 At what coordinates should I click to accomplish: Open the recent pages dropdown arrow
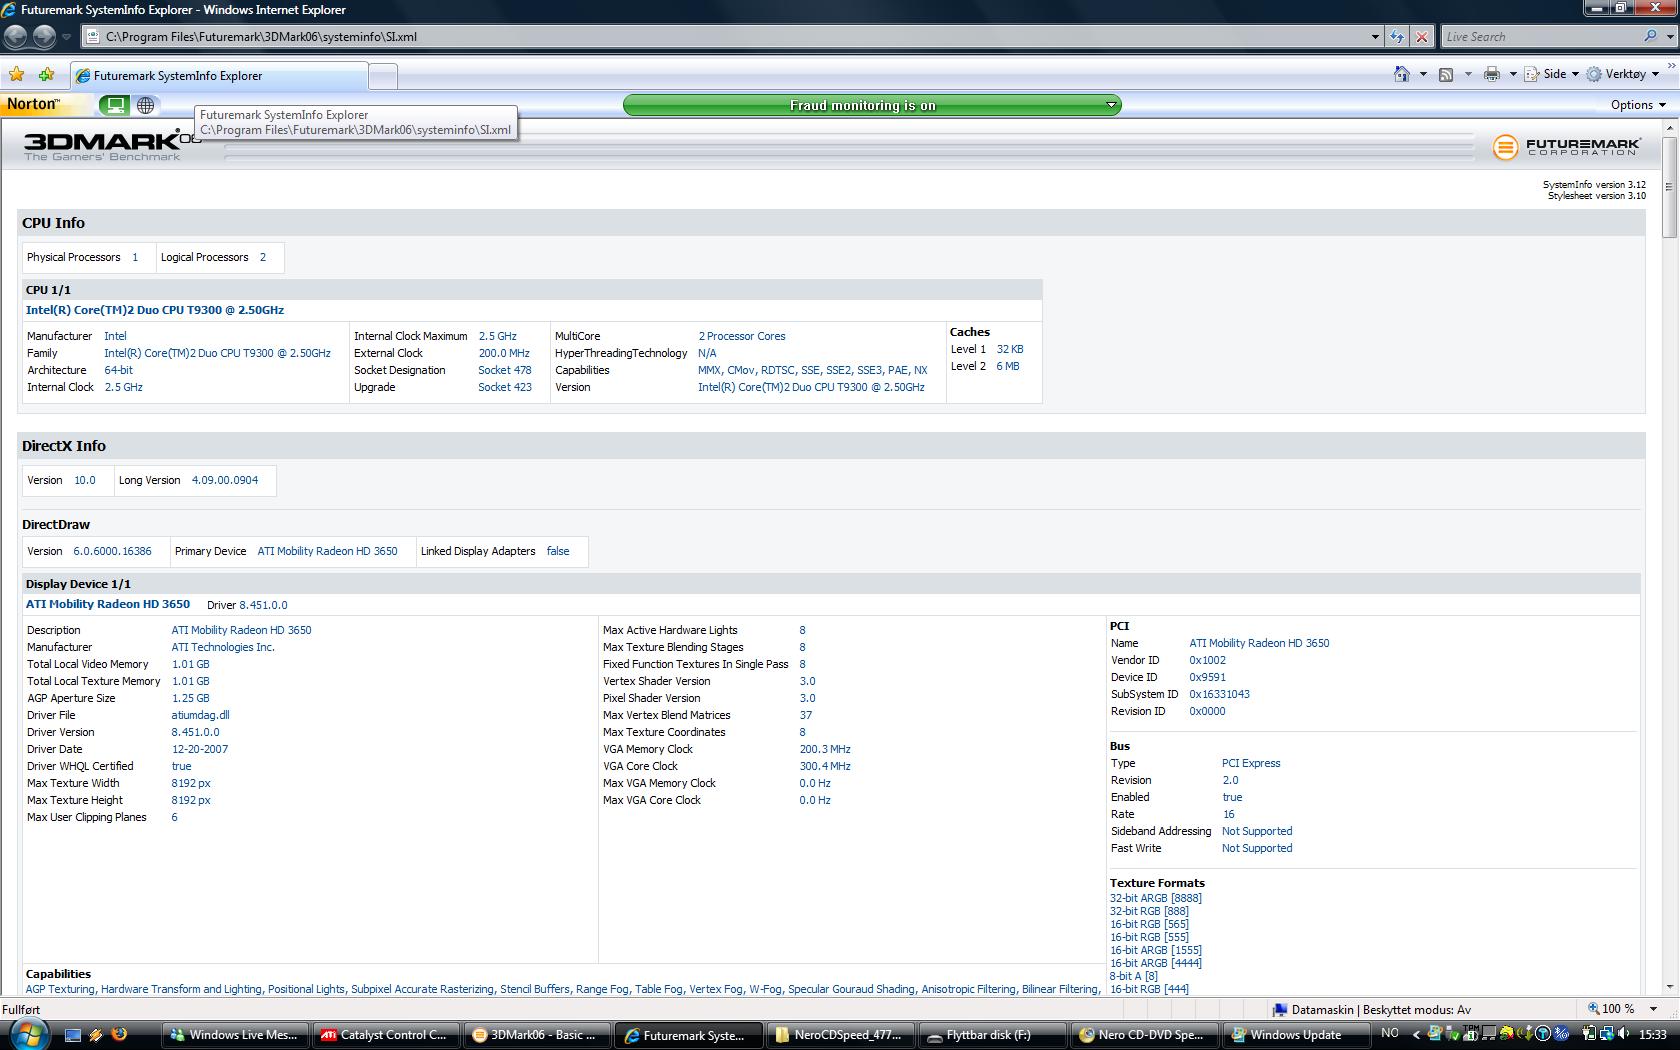pyautogui.click(x=67, y=37)
